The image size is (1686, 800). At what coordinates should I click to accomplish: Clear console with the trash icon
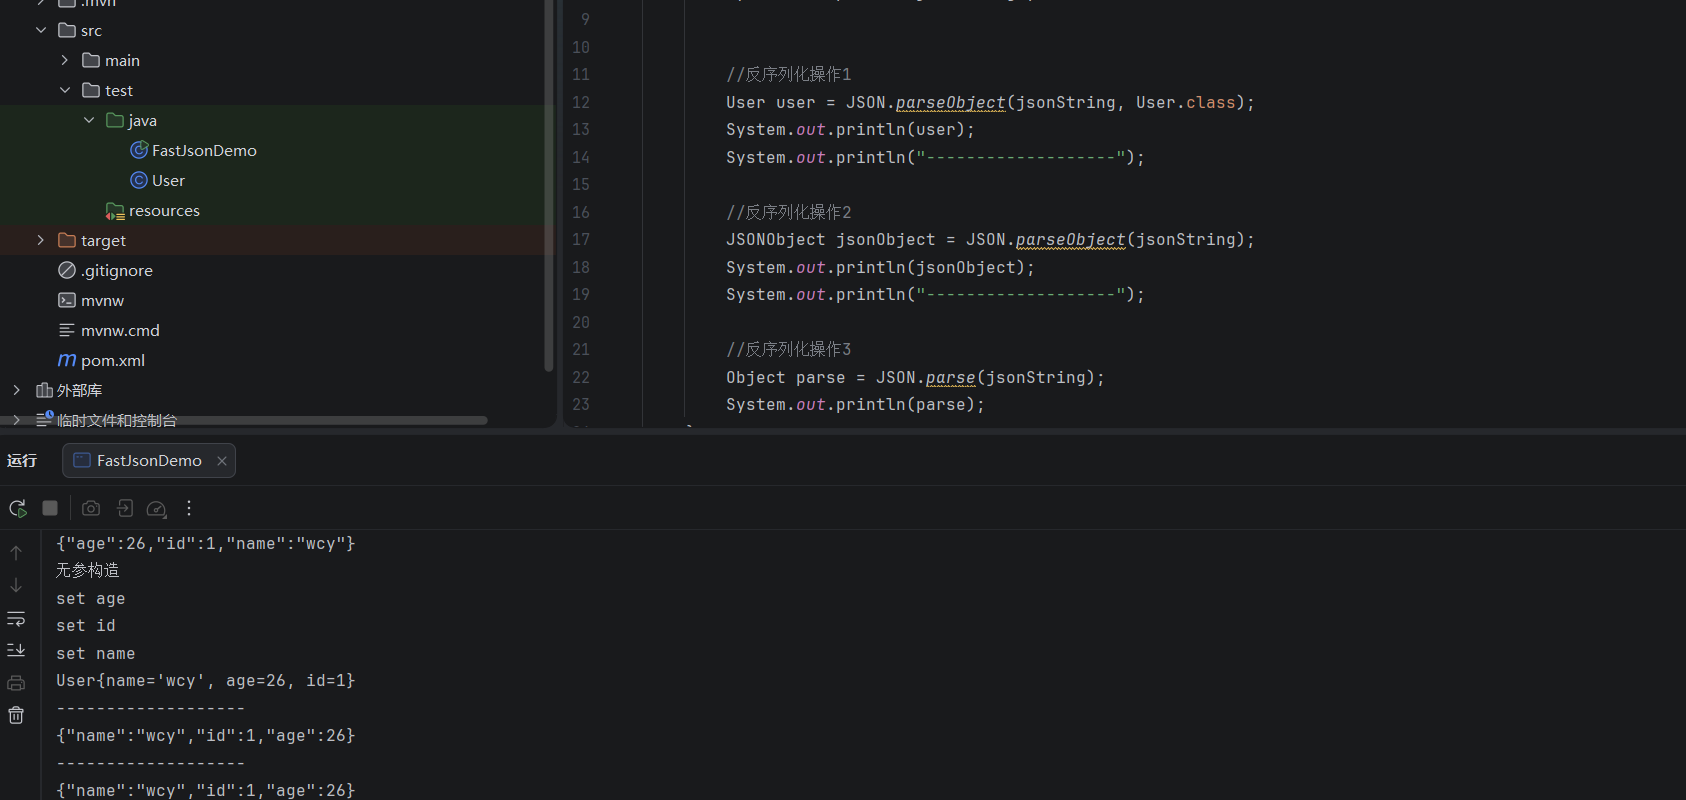pyautogui.click(x=16, y=715)
